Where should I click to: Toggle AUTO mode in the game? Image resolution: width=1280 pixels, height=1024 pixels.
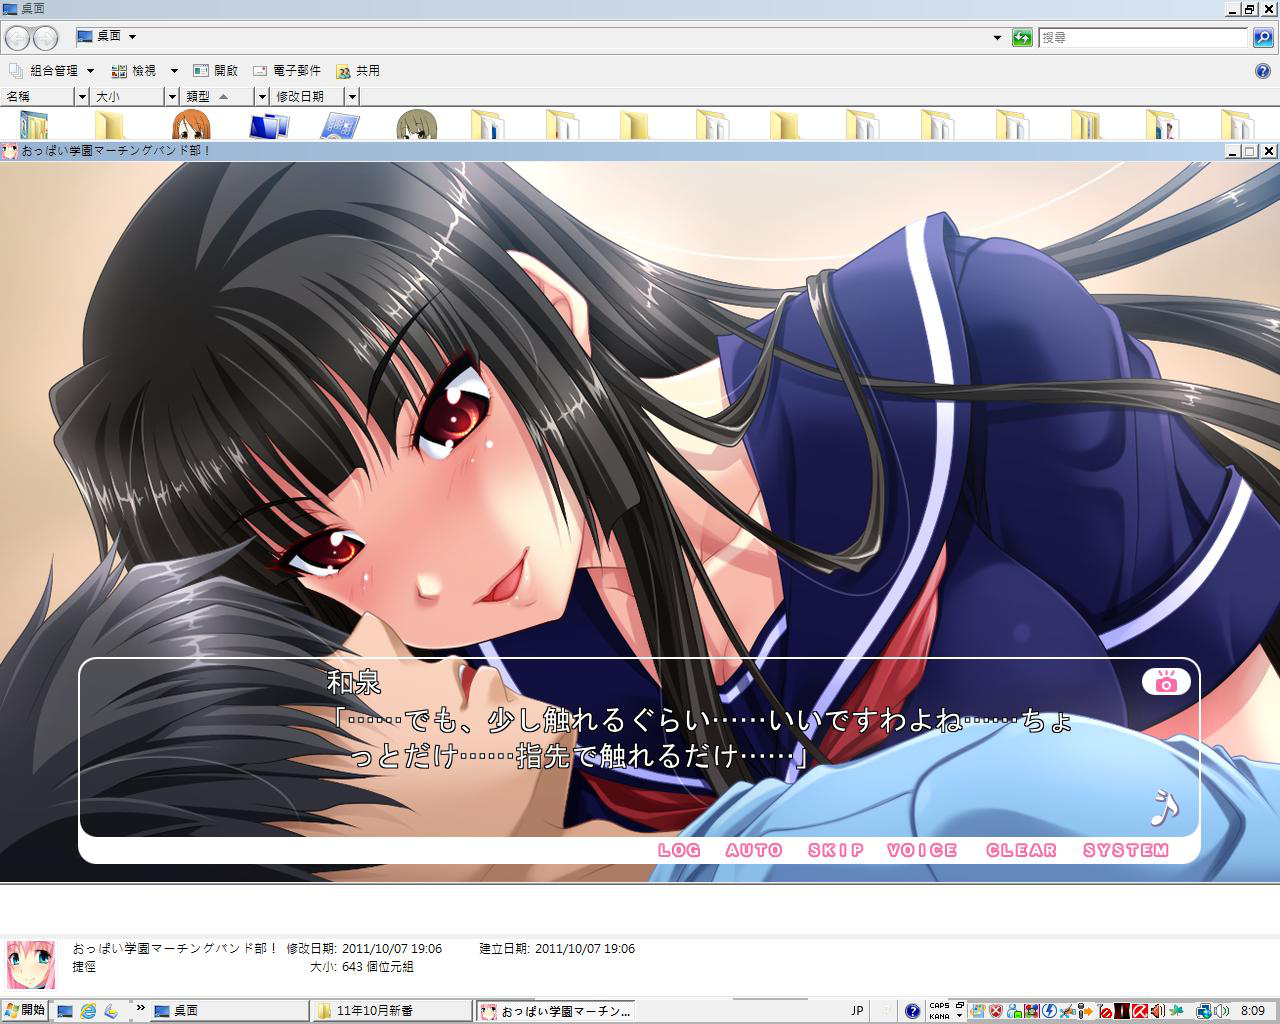coord(754,850)
